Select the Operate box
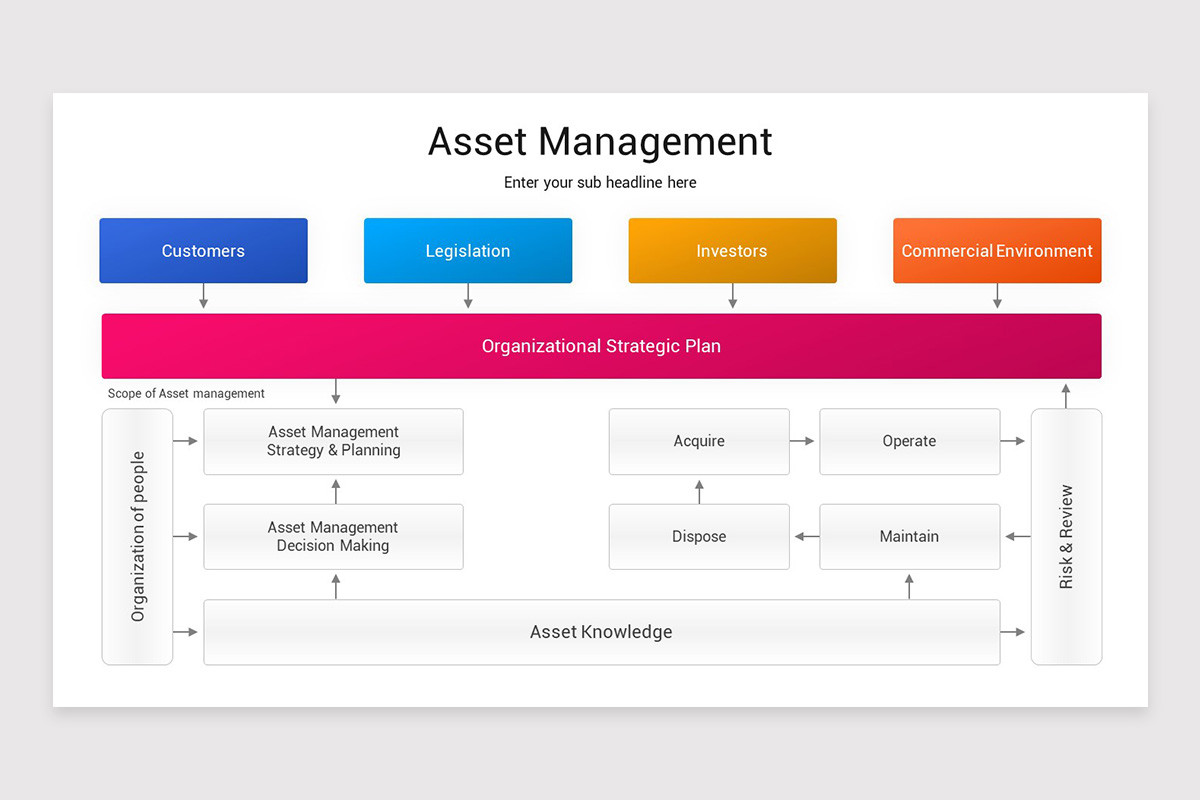This screenshot has height=800, width=1200. click(x=909, y=441)
